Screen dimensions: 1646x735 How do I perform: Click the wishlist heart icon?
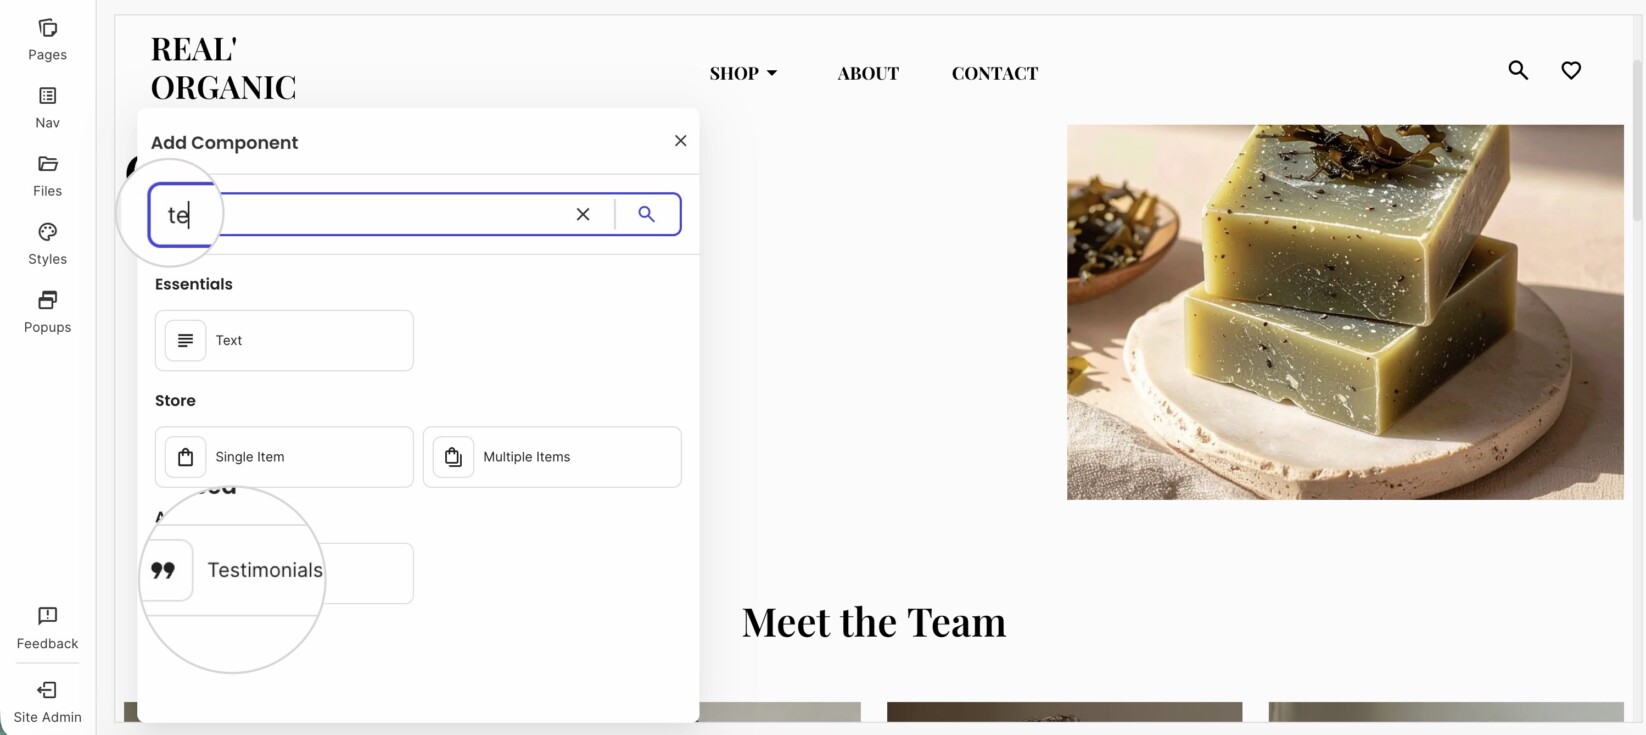pos(1571,70)
